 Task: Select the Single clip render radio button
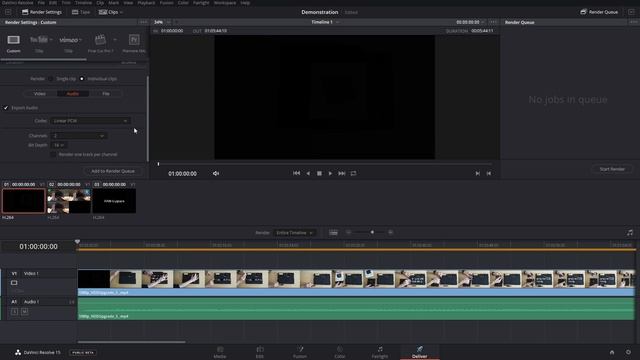click(51, 79)
